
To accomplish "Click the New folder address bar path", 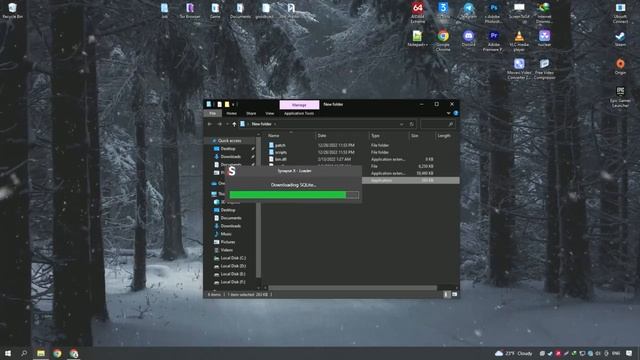I will (x=261, y=124).
